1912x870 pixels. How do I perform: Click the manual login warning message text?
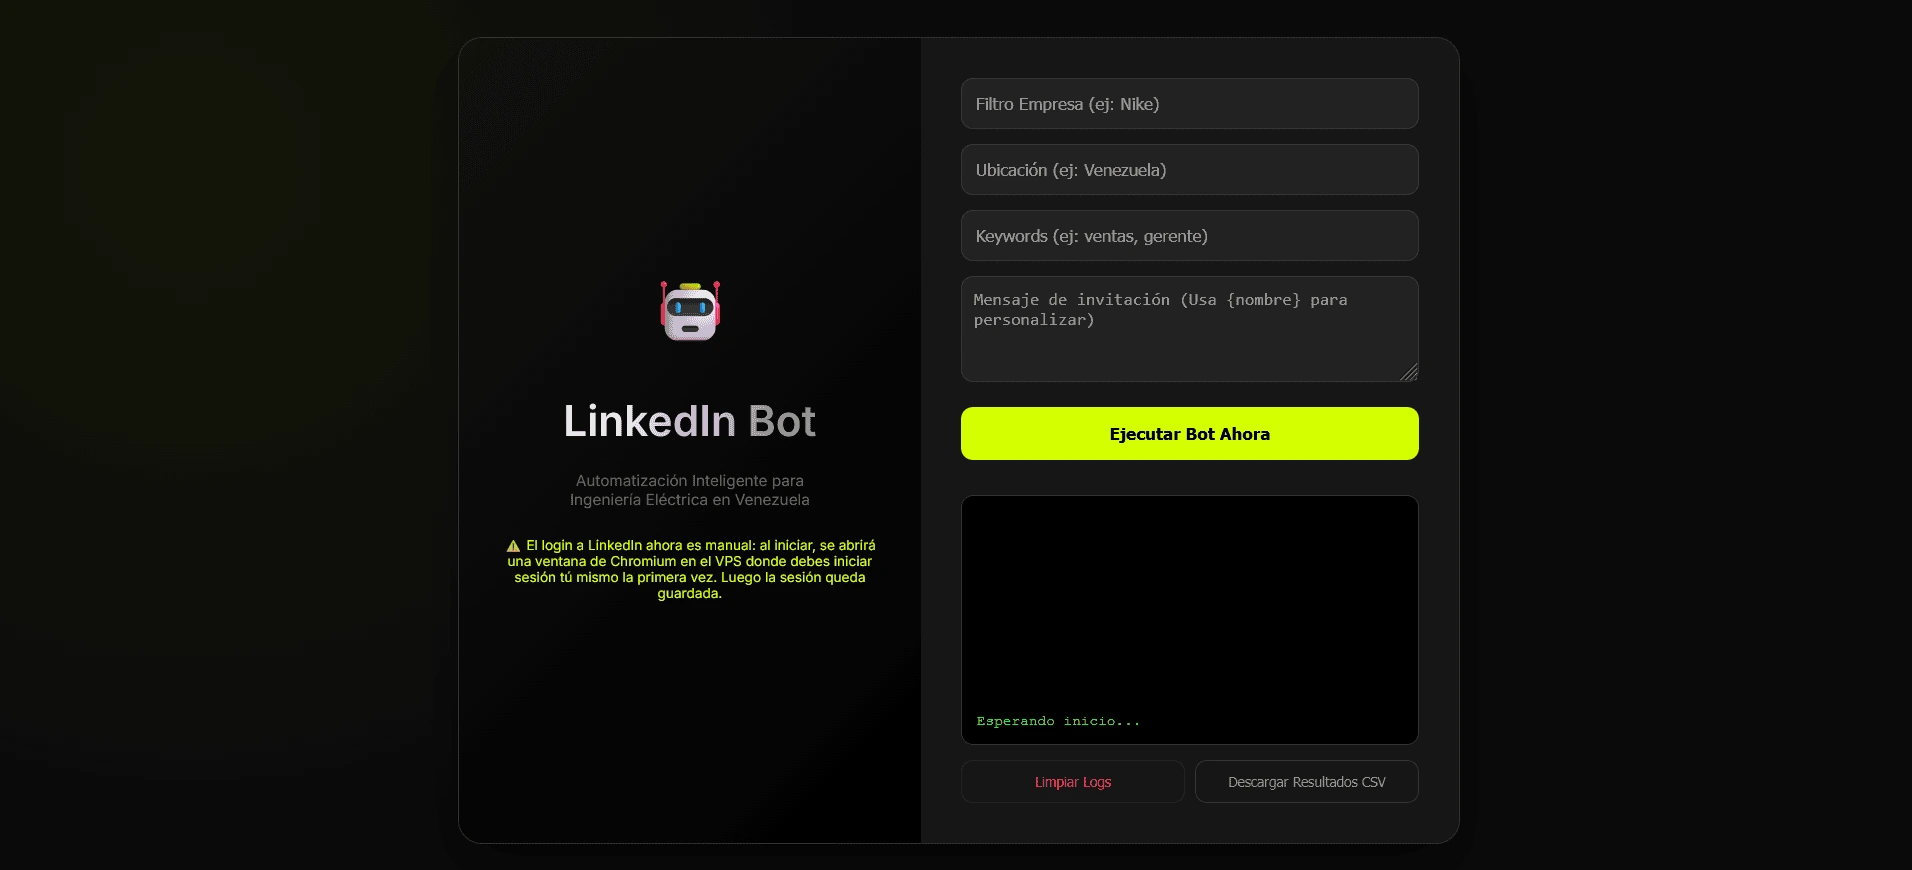click(x=690, y=569)
